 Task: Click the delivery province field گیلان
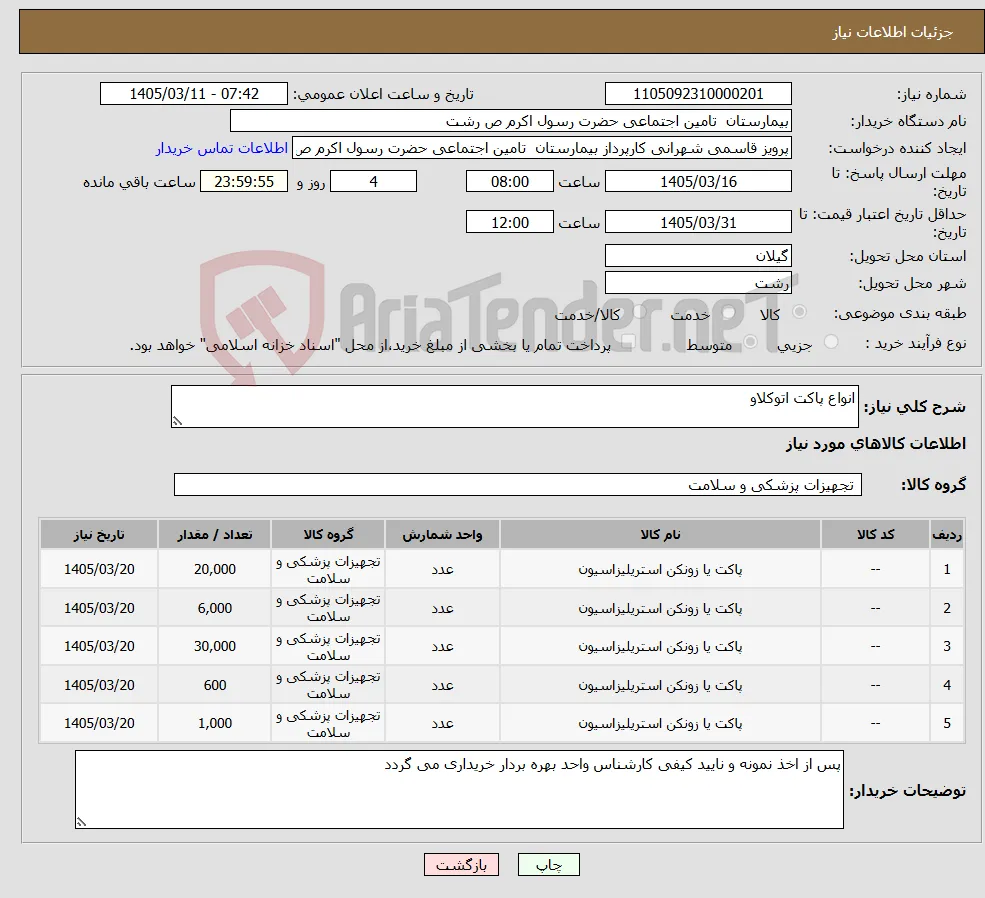(698, 256)
